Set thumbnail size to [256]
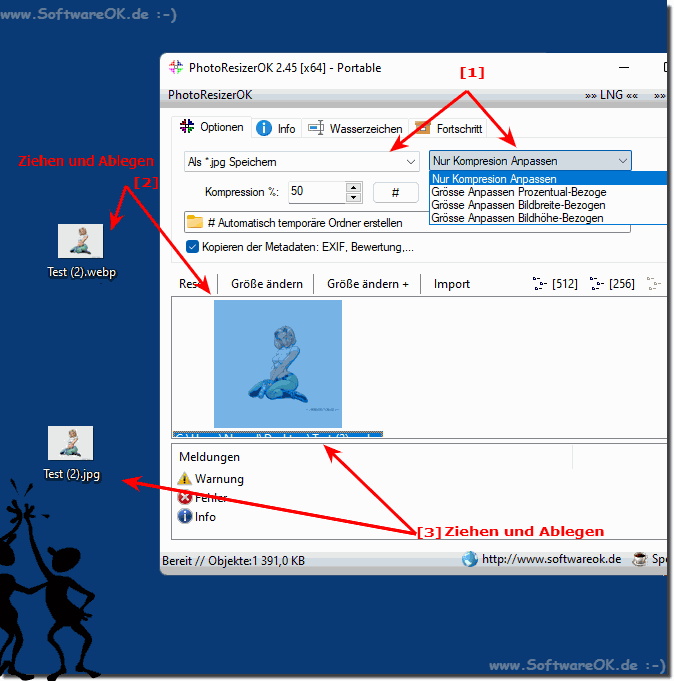Screen dimensions: 674x681 coord(612,284)
